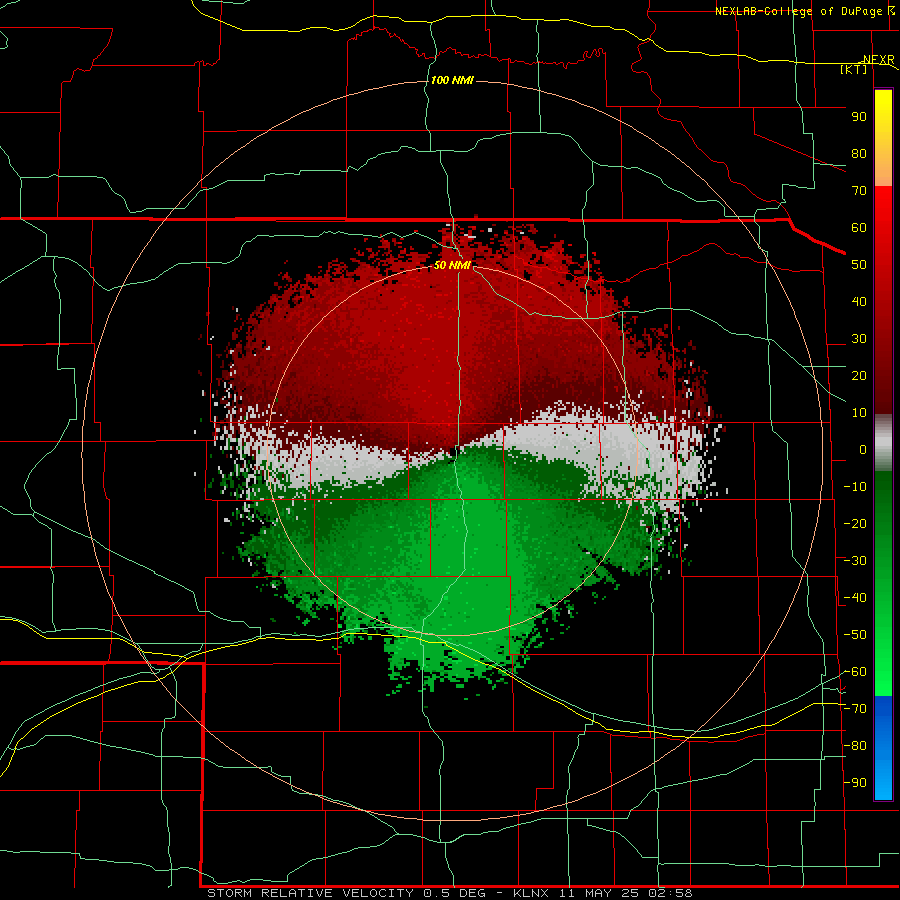
Task: Click the "10" value on the velocity scale
Action: [x=859, y=413]
